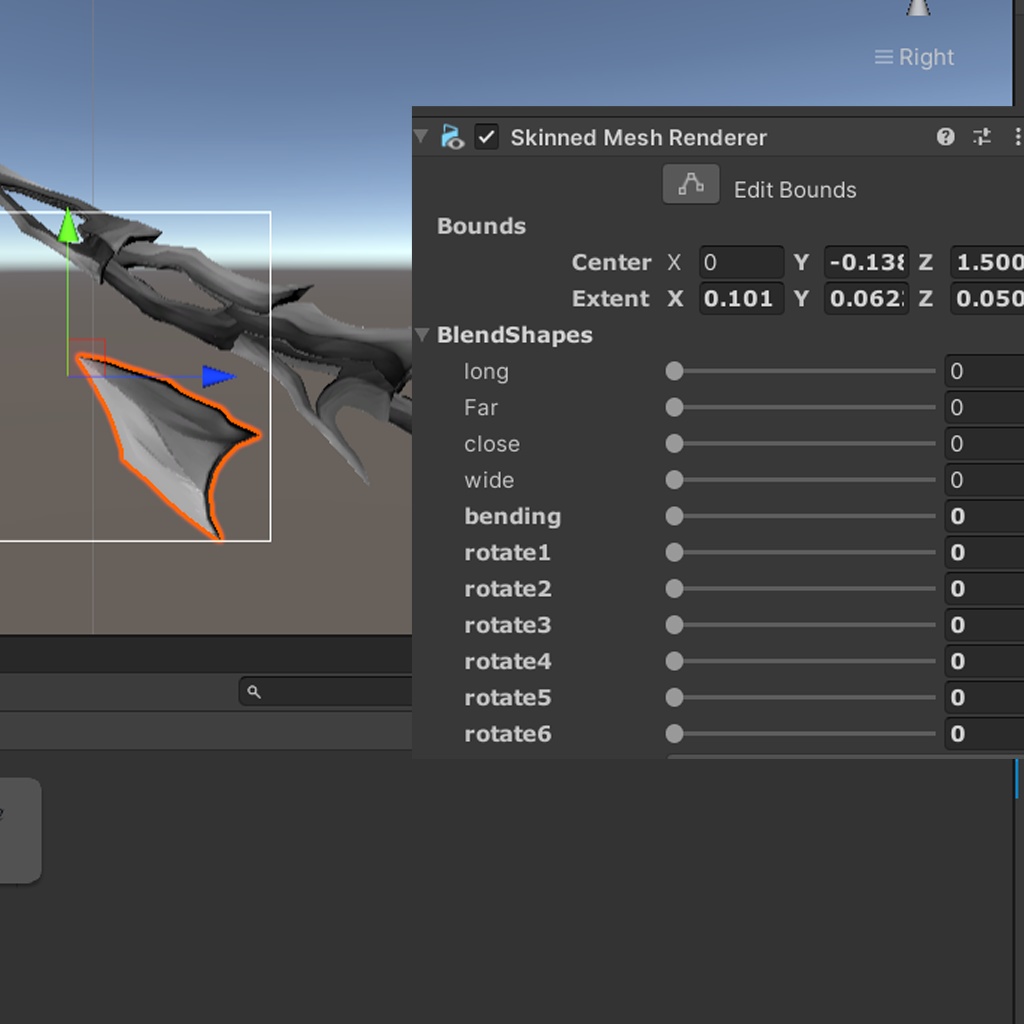
Task: Click the bending blendshape slider handle
Action: coord(675,516)
